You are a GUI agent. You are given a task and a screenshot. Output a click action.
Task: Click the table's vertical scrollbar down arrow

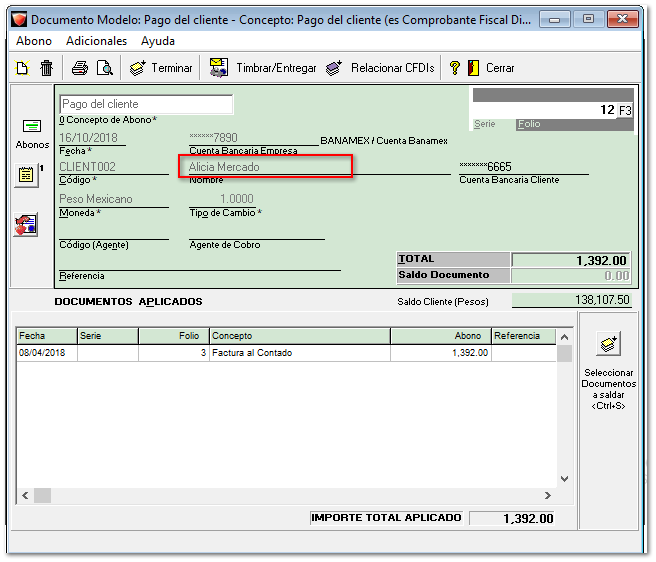(x=564, y=479)
